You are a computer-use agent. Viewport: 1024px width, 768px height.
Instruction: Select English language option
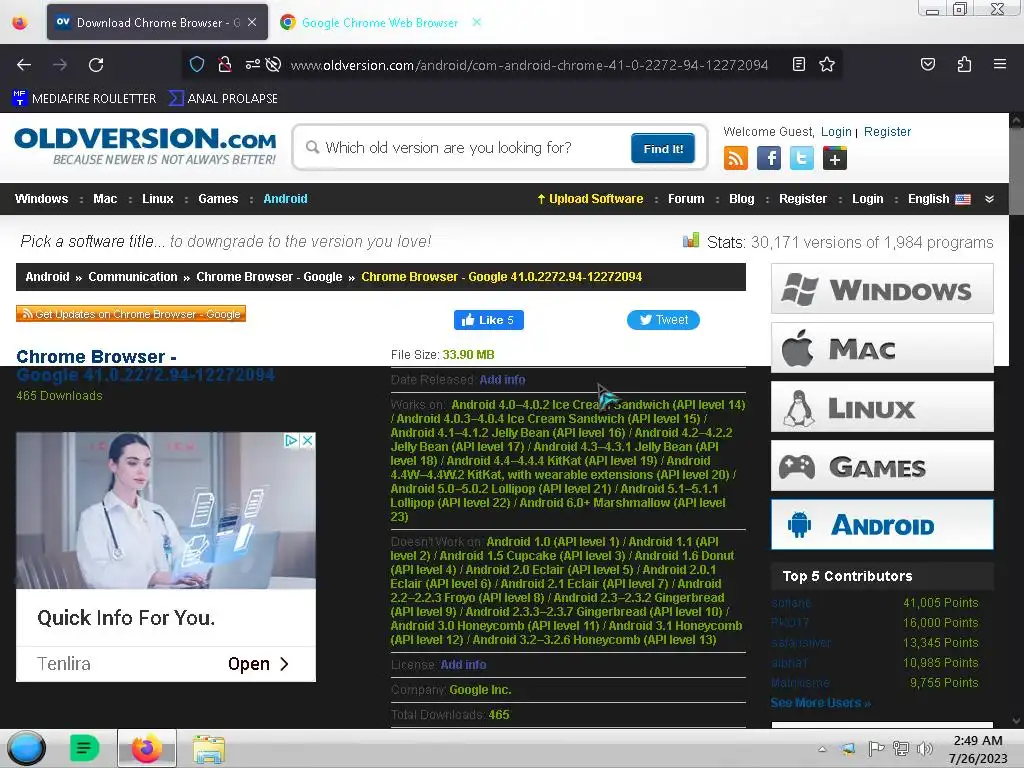click(x=938, y=199)
